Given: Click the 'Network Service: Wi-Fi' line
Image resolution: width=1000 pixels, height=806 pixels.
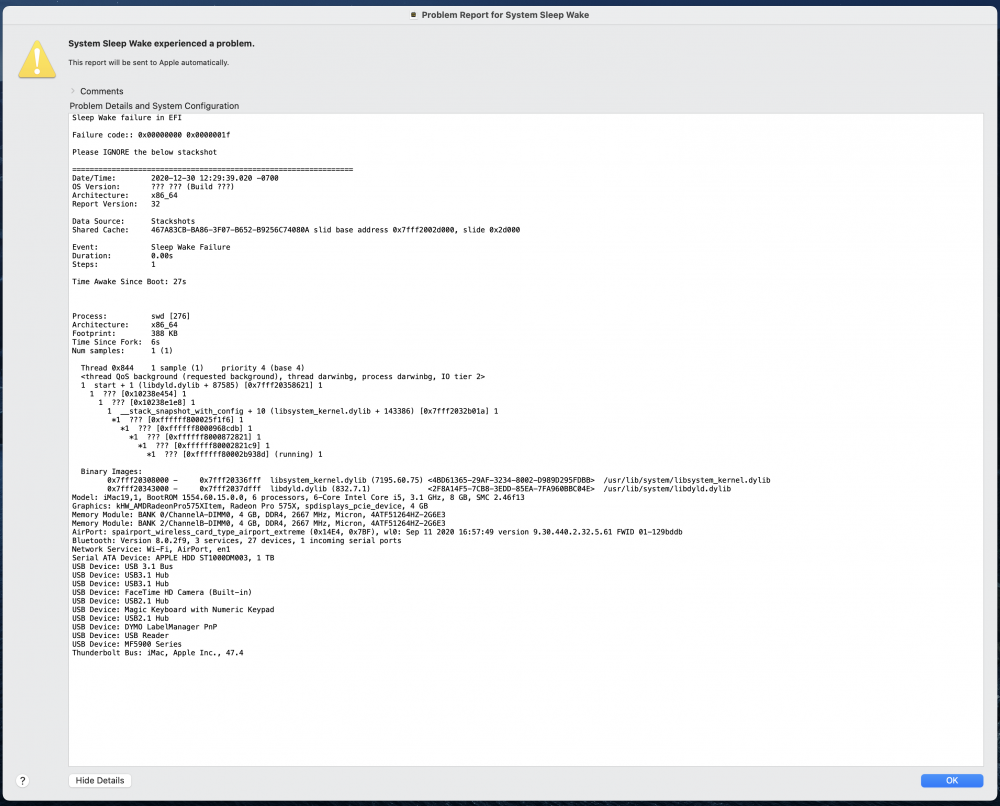Looking at the screenshot, I should [x=151, y=549].
